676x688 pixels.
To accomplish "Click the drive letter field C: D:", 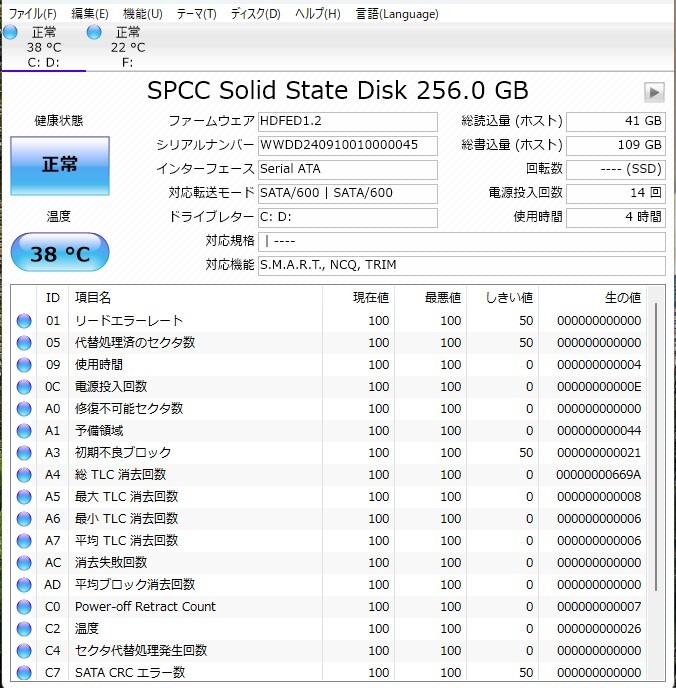I will [347, 218].
